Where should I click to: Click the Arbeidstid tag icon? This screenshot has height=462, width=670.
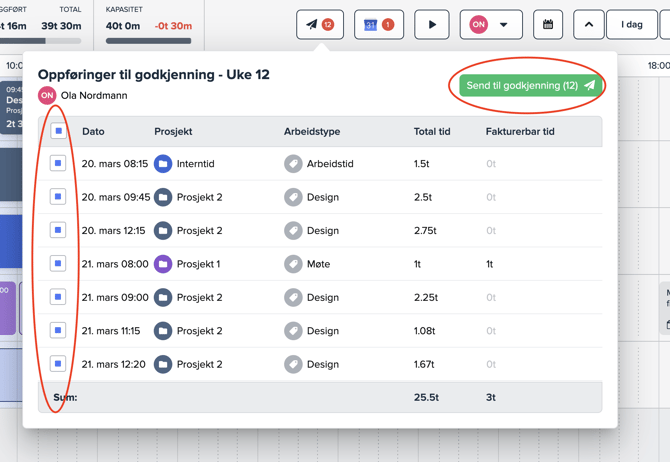coord(293,164)
